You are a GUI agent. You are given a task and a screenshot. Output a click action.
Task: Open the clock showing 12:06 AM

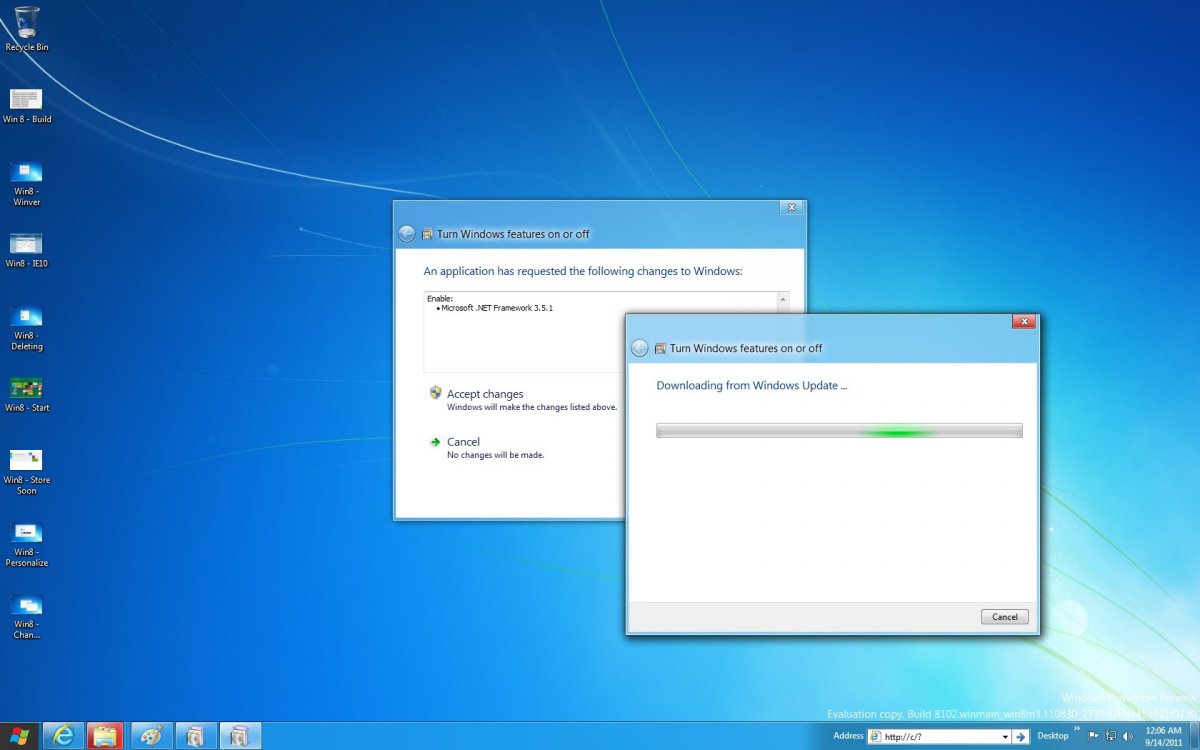tap(1163, 736)
